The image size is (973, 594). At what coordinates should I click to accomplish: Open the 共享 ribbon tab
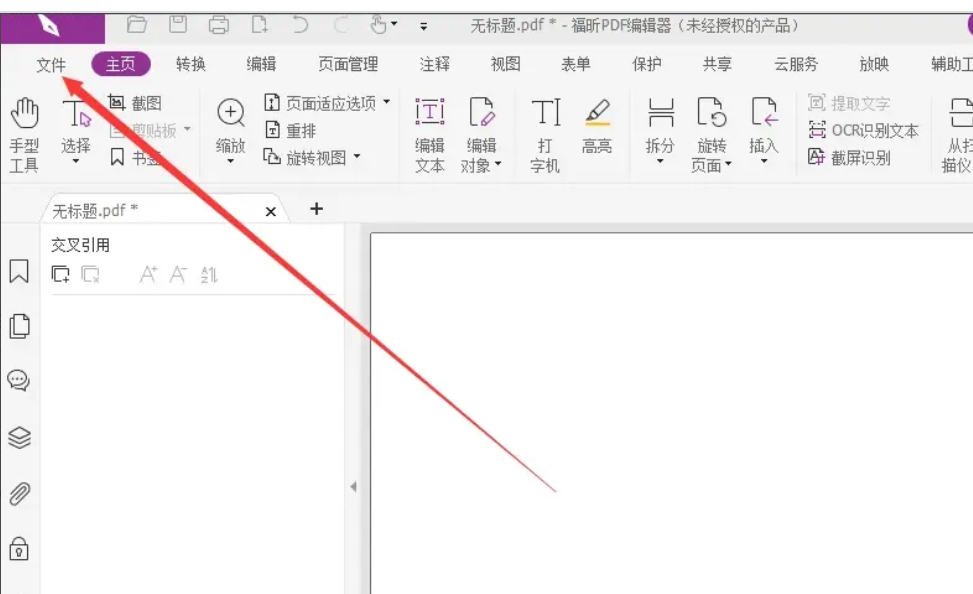pos(717,64)
